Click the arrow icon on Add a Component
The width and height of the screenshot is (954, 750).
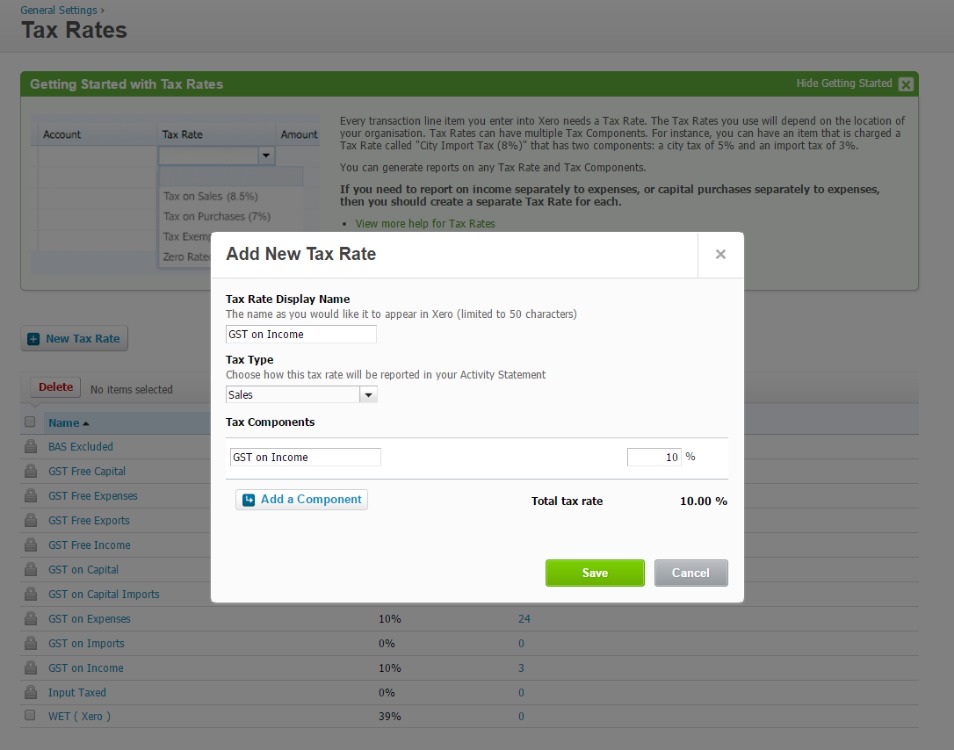(x=249, y=500)
